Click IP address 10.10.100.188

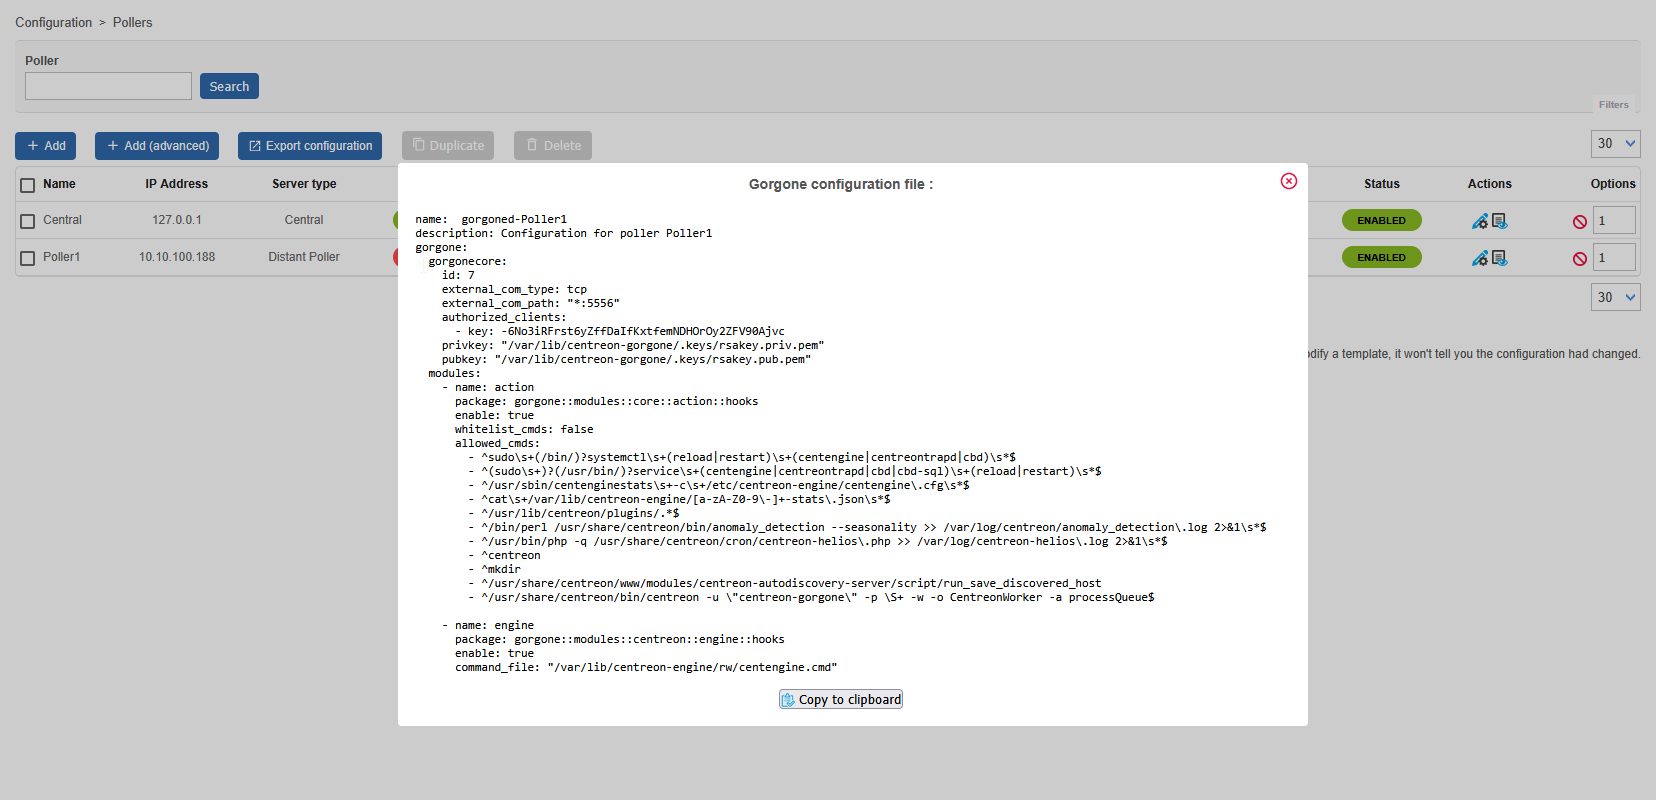[177, 257]
